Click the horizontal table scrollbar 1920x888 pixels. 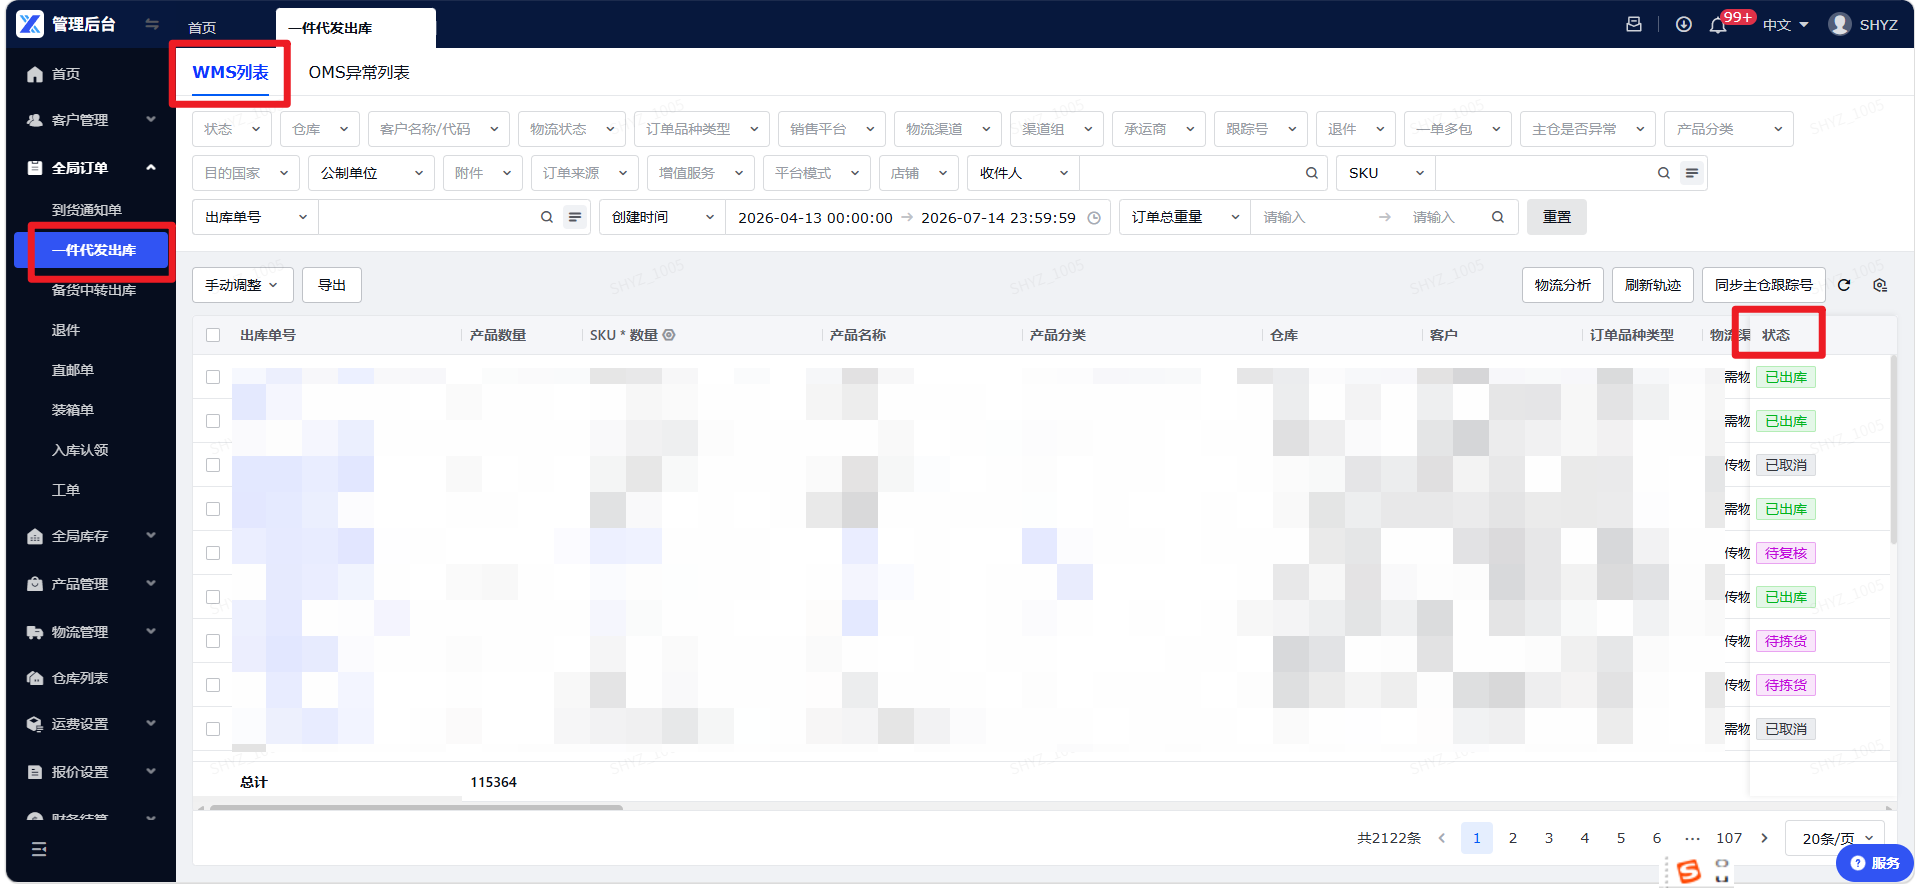[x=416, y=807]
